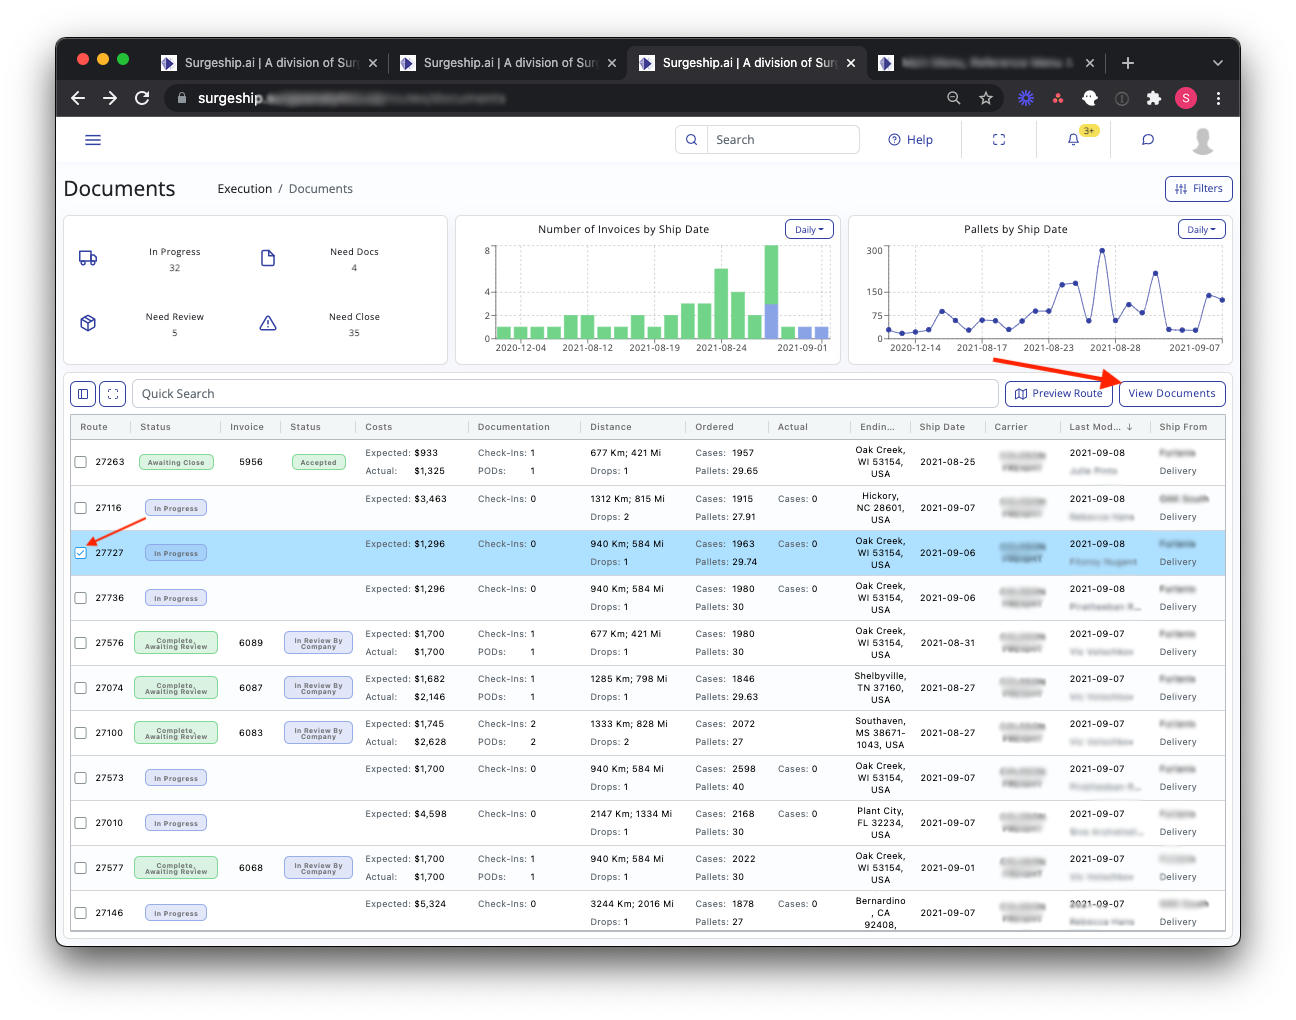Image resolution: width=1296 pixels, height=1020 pixels.
Task: Open the chat messages icon
Action: click(x=1148, y=140)
